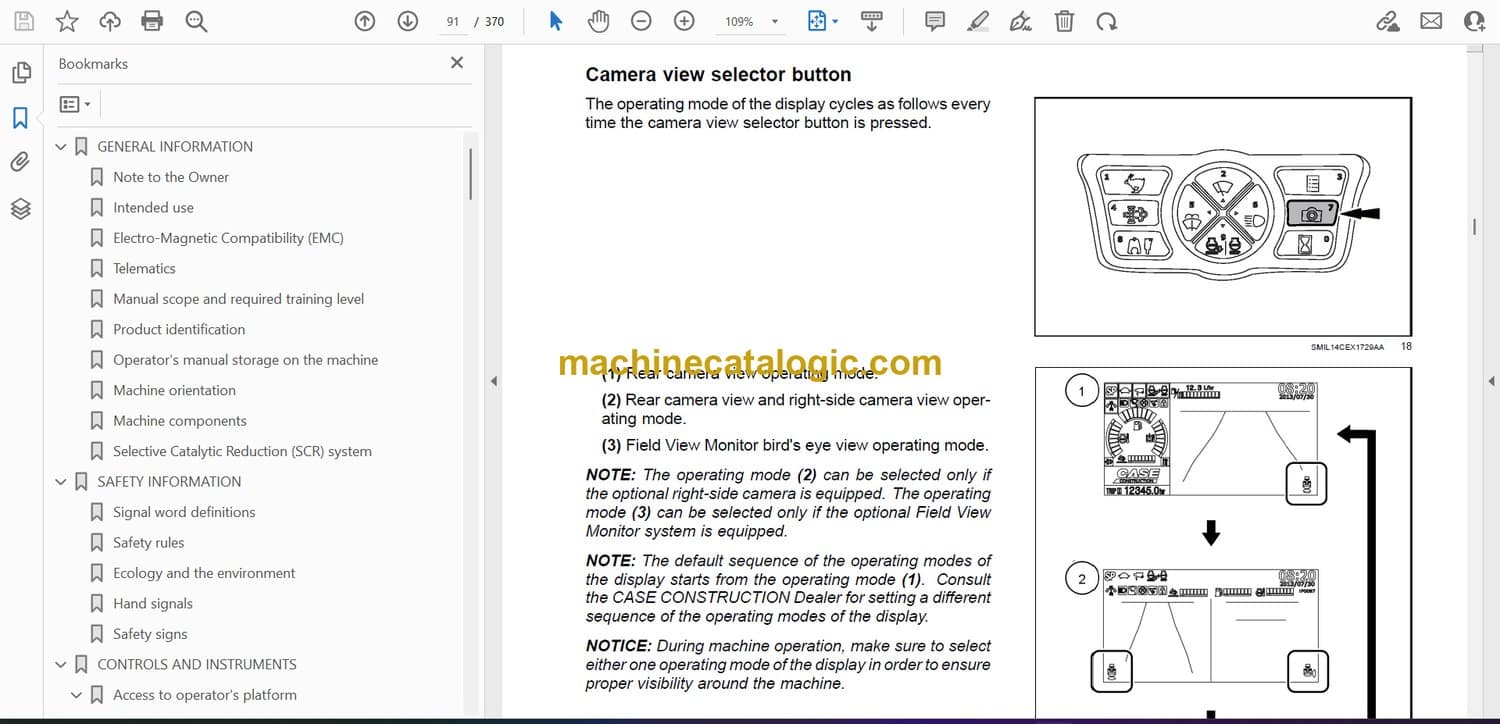Viewport: 1500px width, 724px height.
Task: Collapse the SAFETY INFORMATION bookmark group
Action: click(x=61, y=482)
